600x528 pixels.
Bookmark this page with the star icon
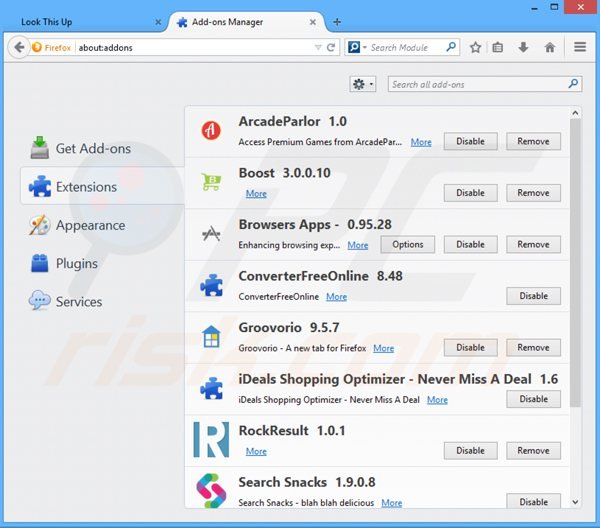click(x=476, y=47)
